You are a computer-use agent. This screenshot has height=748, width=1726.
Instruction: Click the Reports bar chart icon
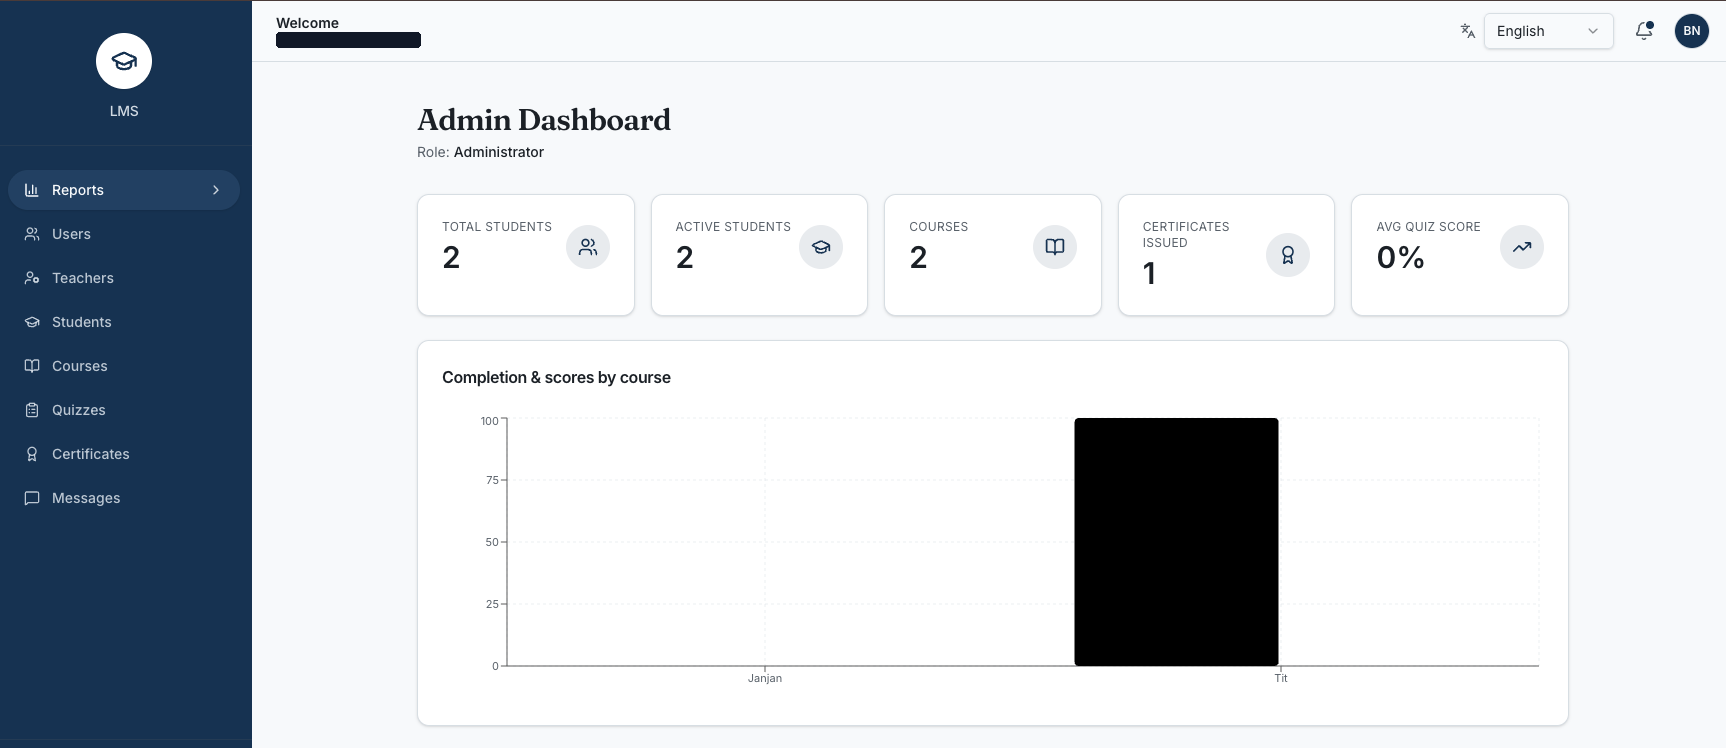(x=32, y=190)
